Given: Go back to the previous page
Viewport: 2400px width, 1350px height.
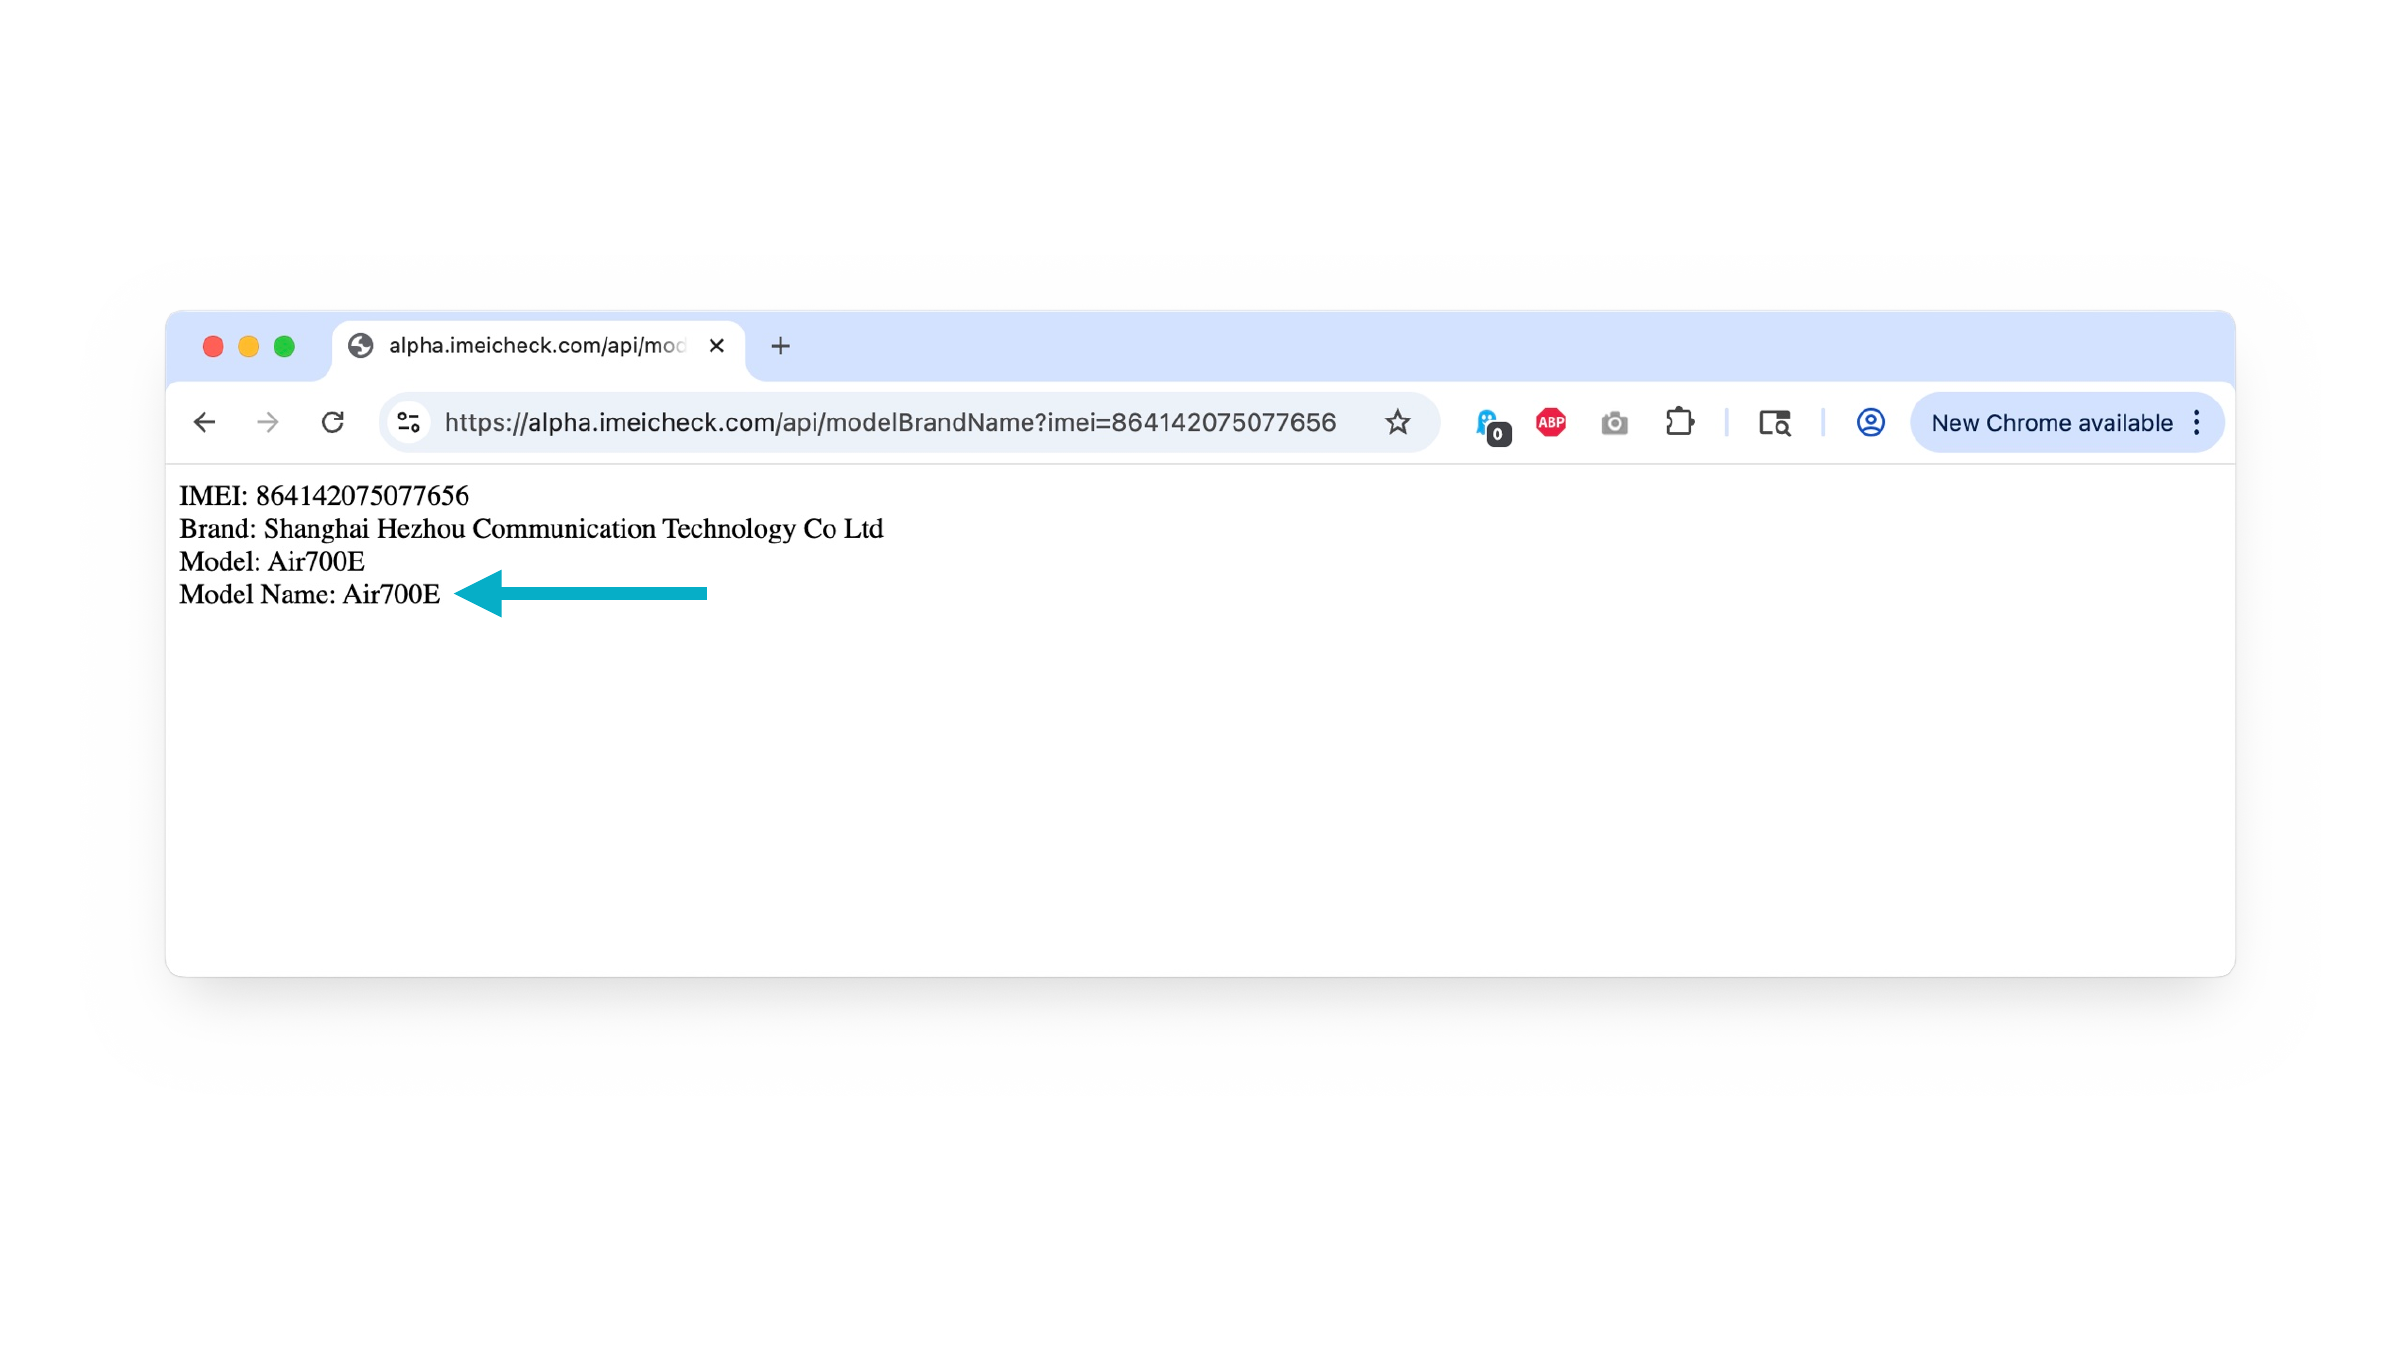Looking at the screenshot, I should [204, 423].
